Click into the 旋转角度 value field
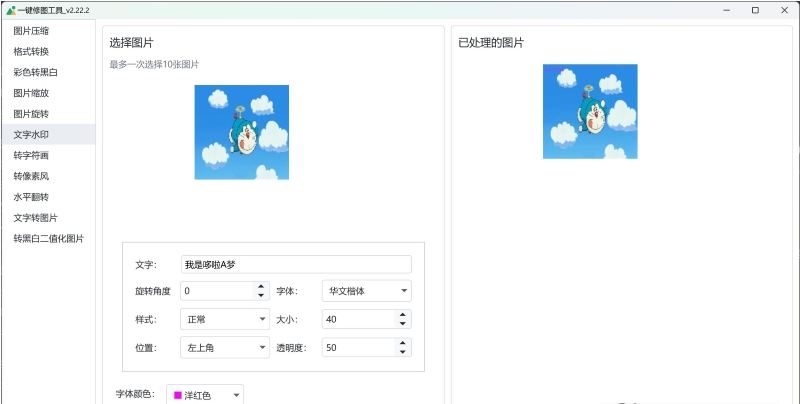803x404 pixels. [217, 291]
